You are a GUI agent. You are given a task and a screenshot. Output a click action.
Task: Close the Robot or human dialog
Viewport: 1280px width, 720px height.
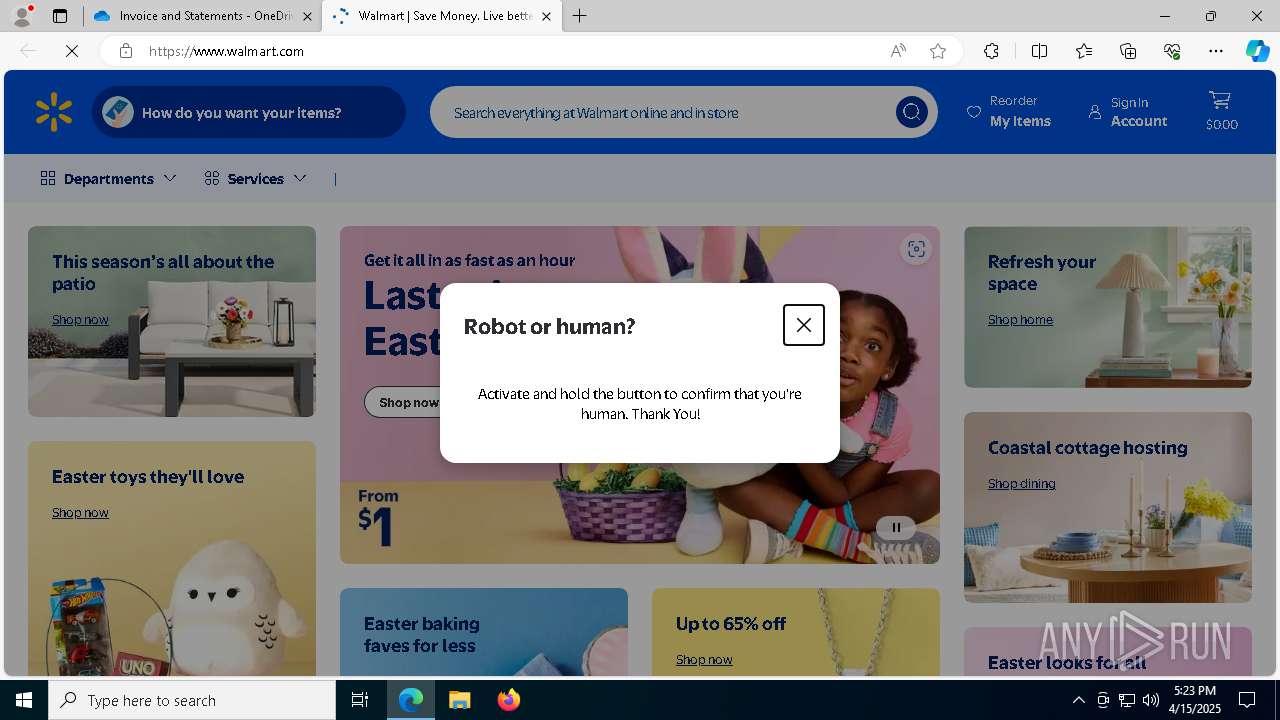coord(803,325)
